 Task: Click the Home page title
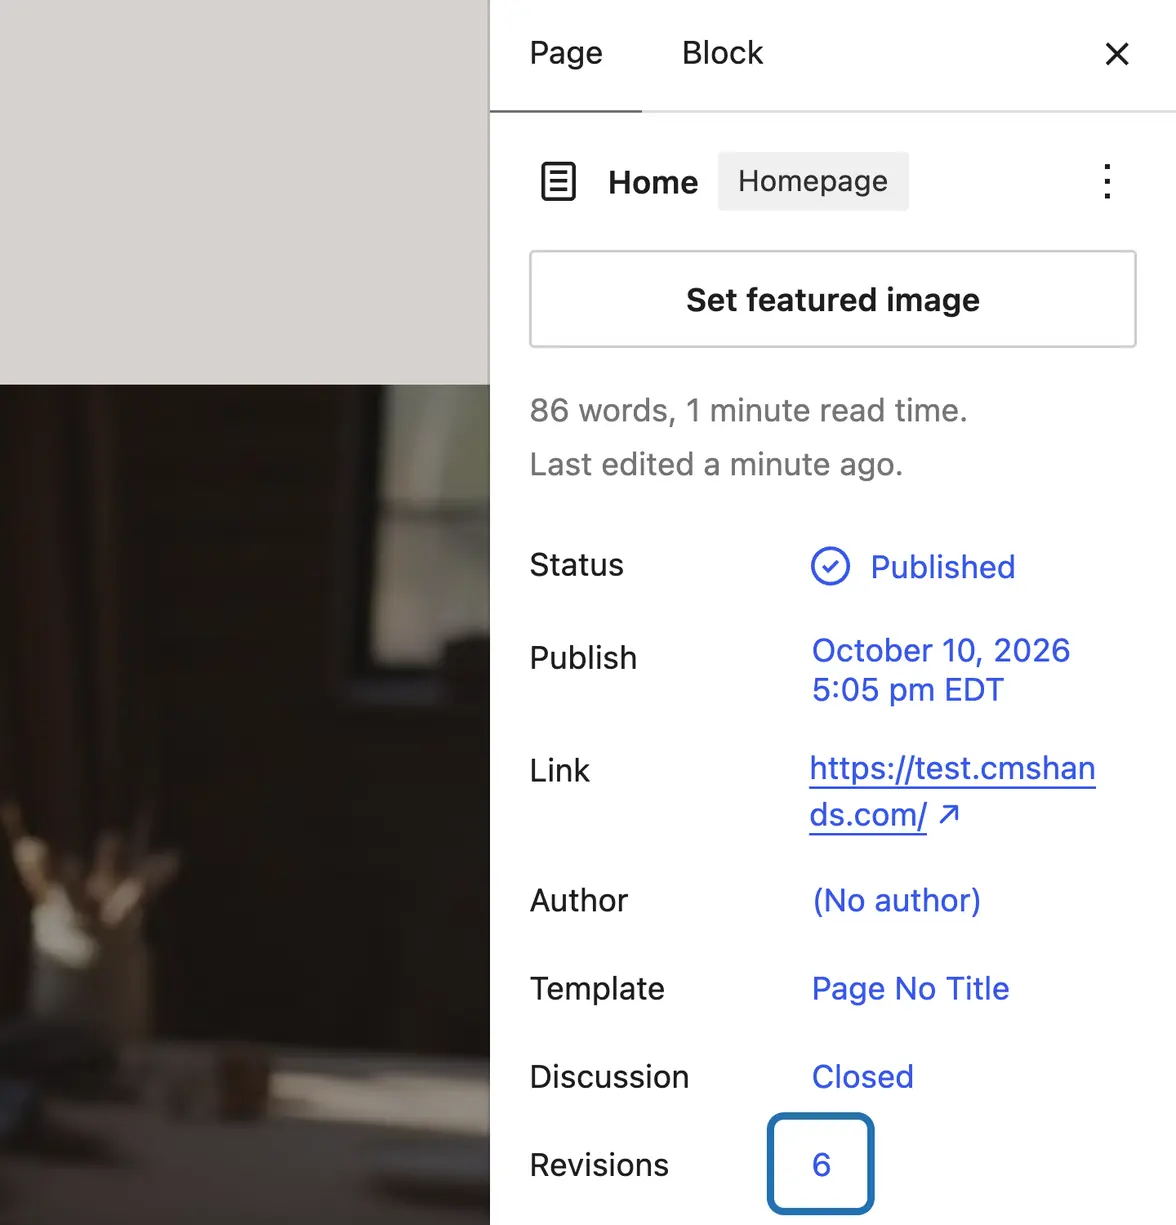pyautogui.click(x=653, y=182)
